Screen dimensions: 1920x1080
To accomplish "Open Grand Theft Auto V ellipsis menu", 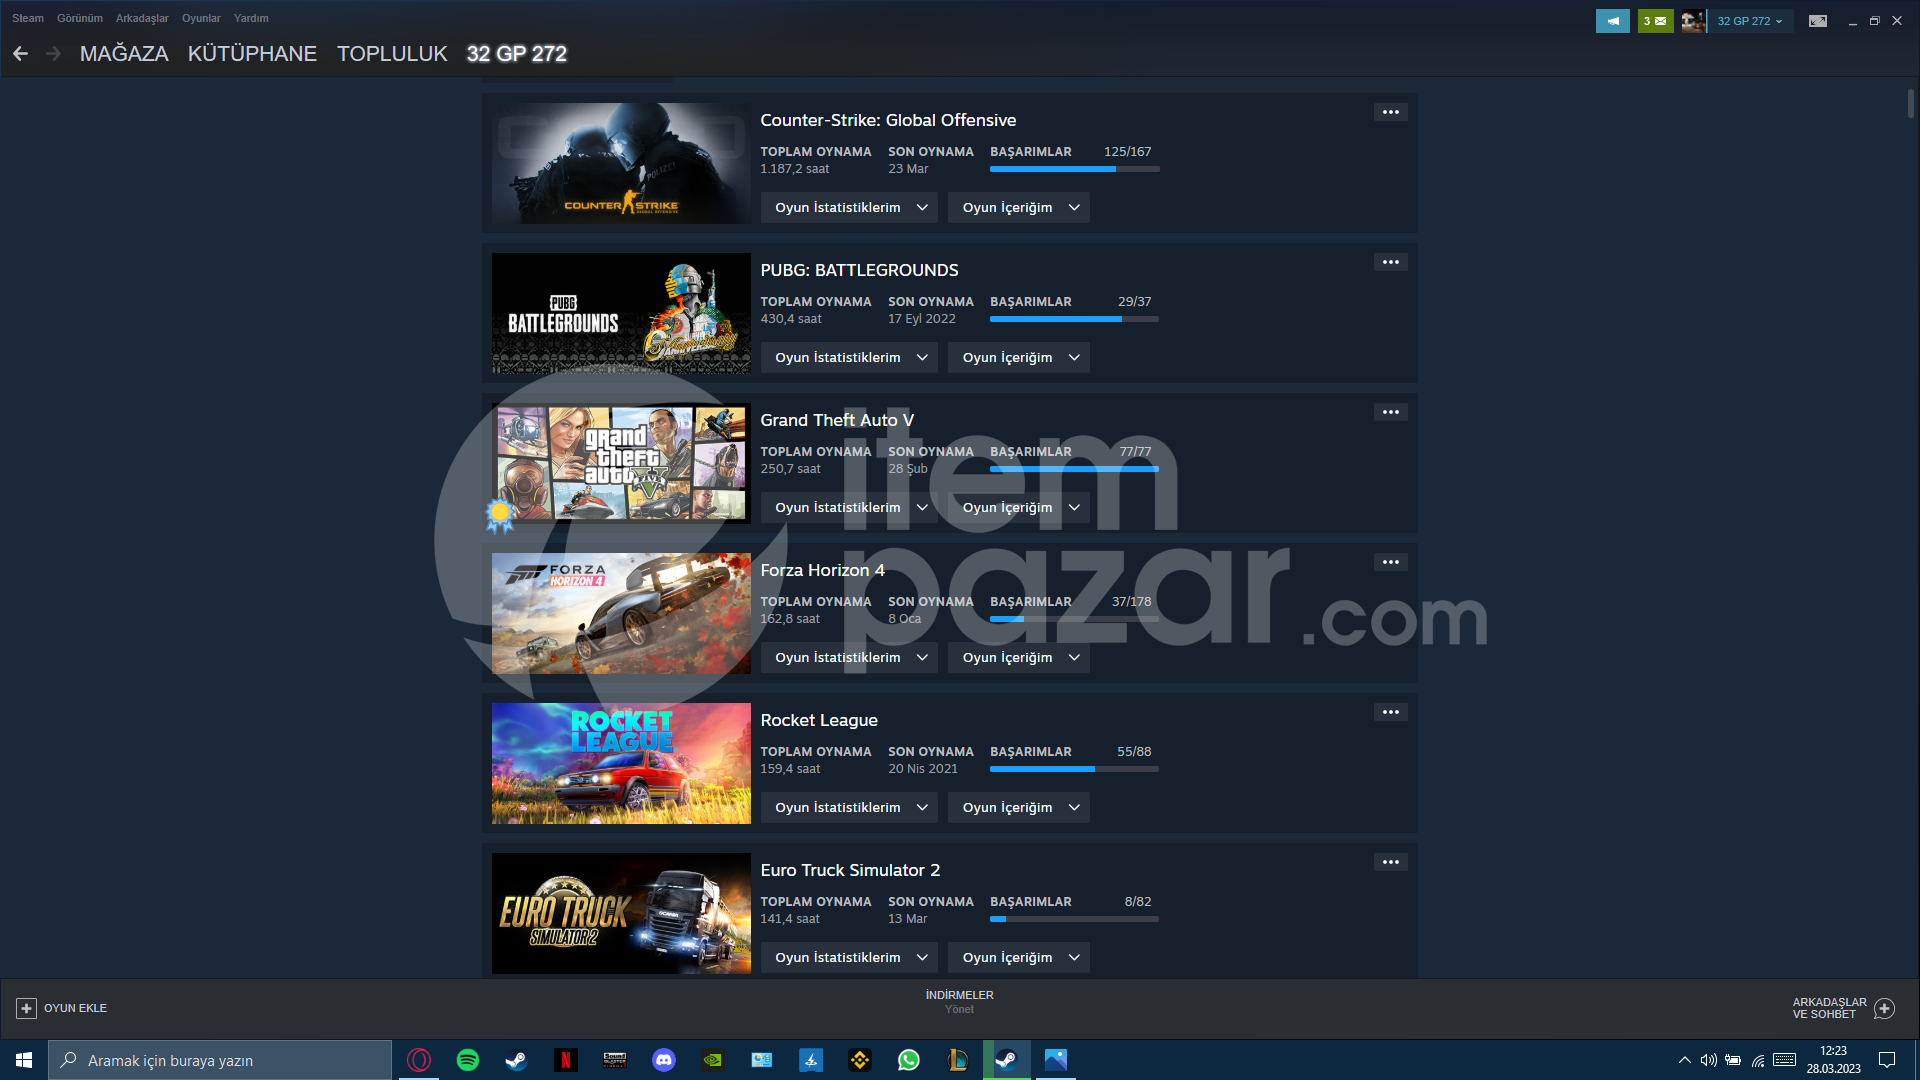I will [1391, 412].
